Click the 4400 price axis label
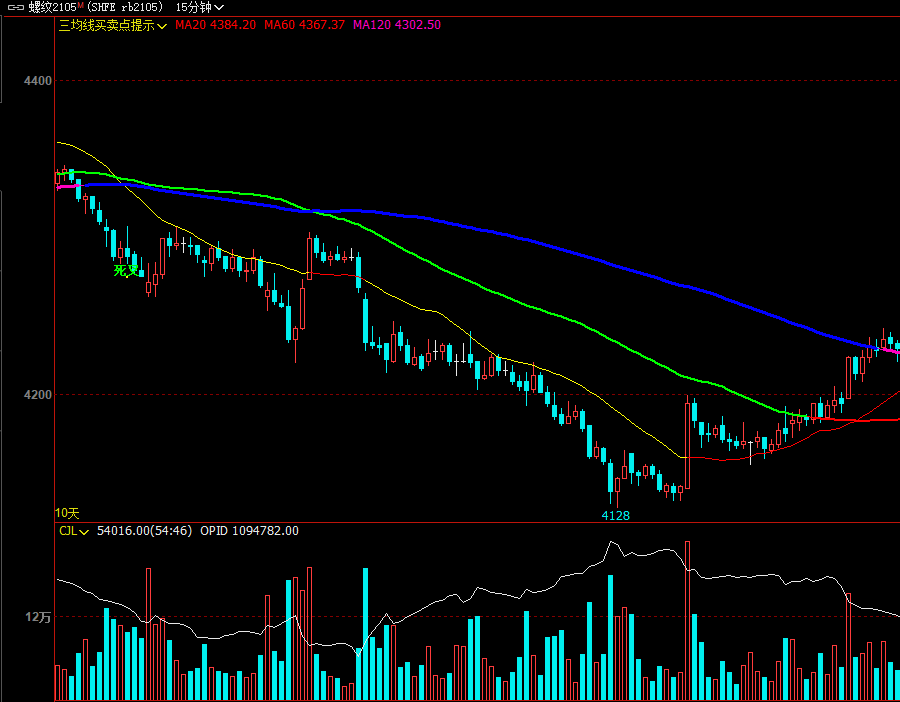Viewport: 900px width, 702px height. (38, 80)
